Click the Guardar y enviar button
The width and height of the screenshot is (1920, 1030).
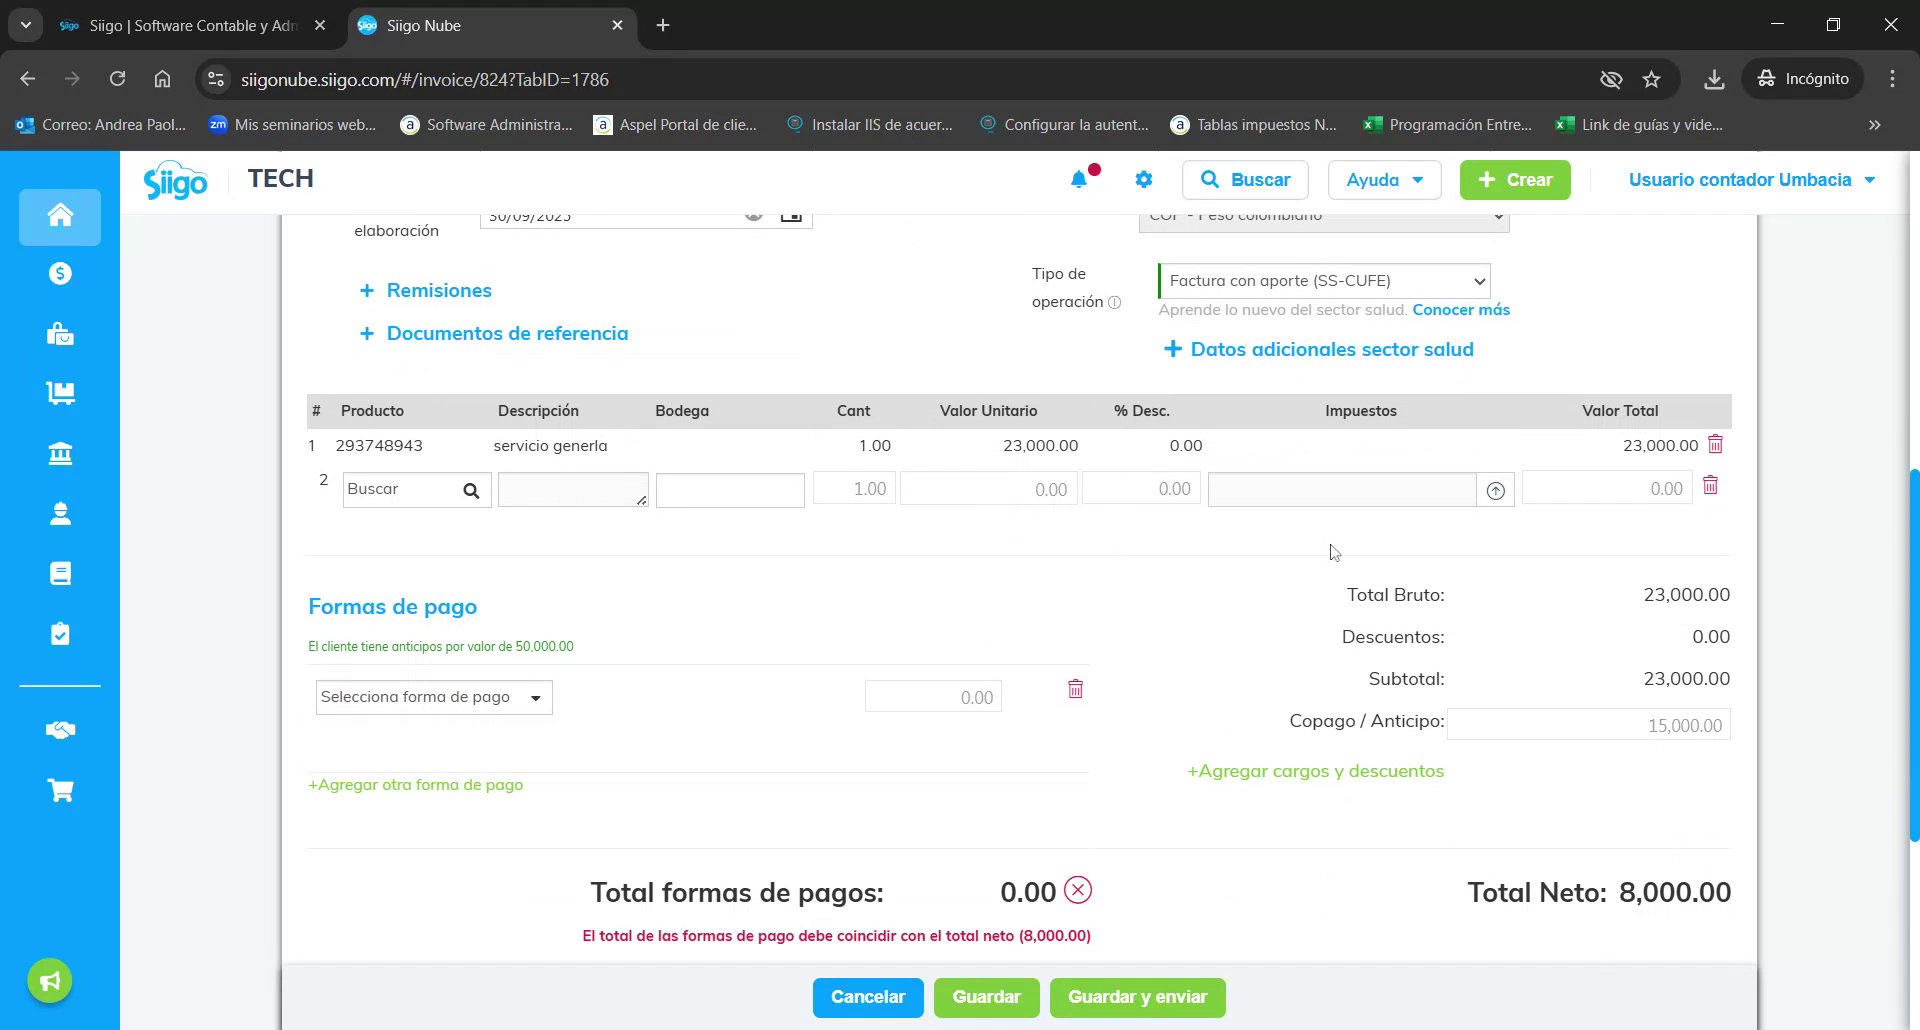click(1137, 997)
